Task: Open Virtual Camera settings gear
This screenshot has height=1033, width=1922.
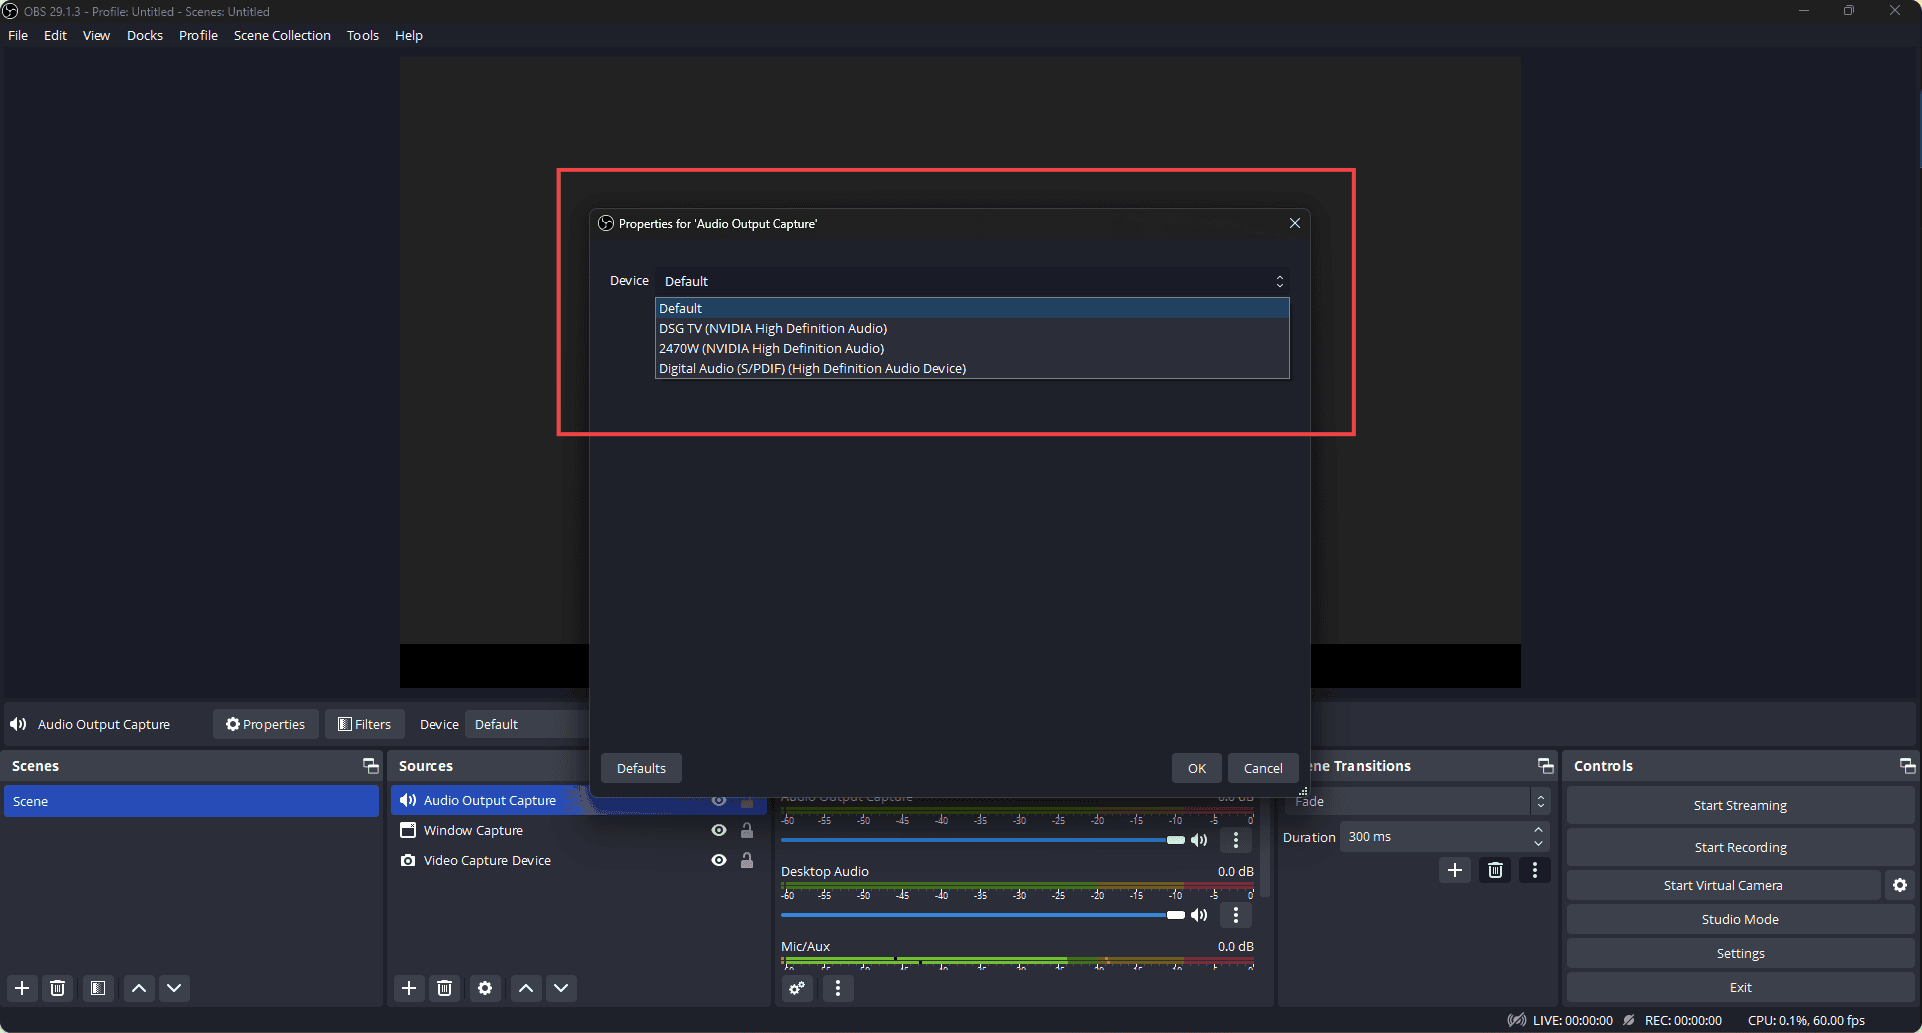Action: (x=1900, y=885)
